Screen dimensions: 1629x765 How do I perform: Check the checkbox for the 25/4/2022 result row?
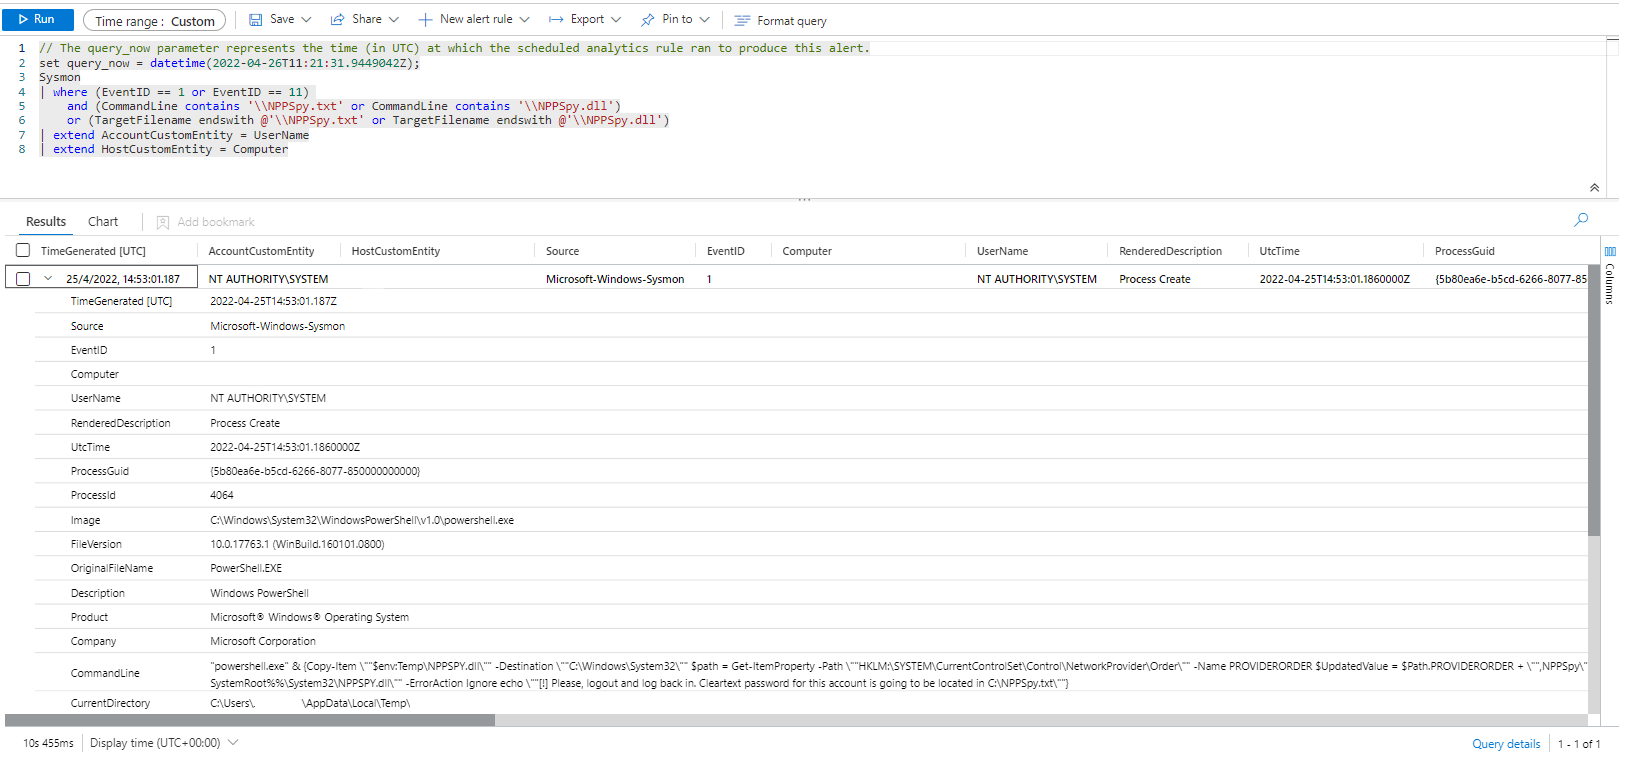(x=23, y=279)
